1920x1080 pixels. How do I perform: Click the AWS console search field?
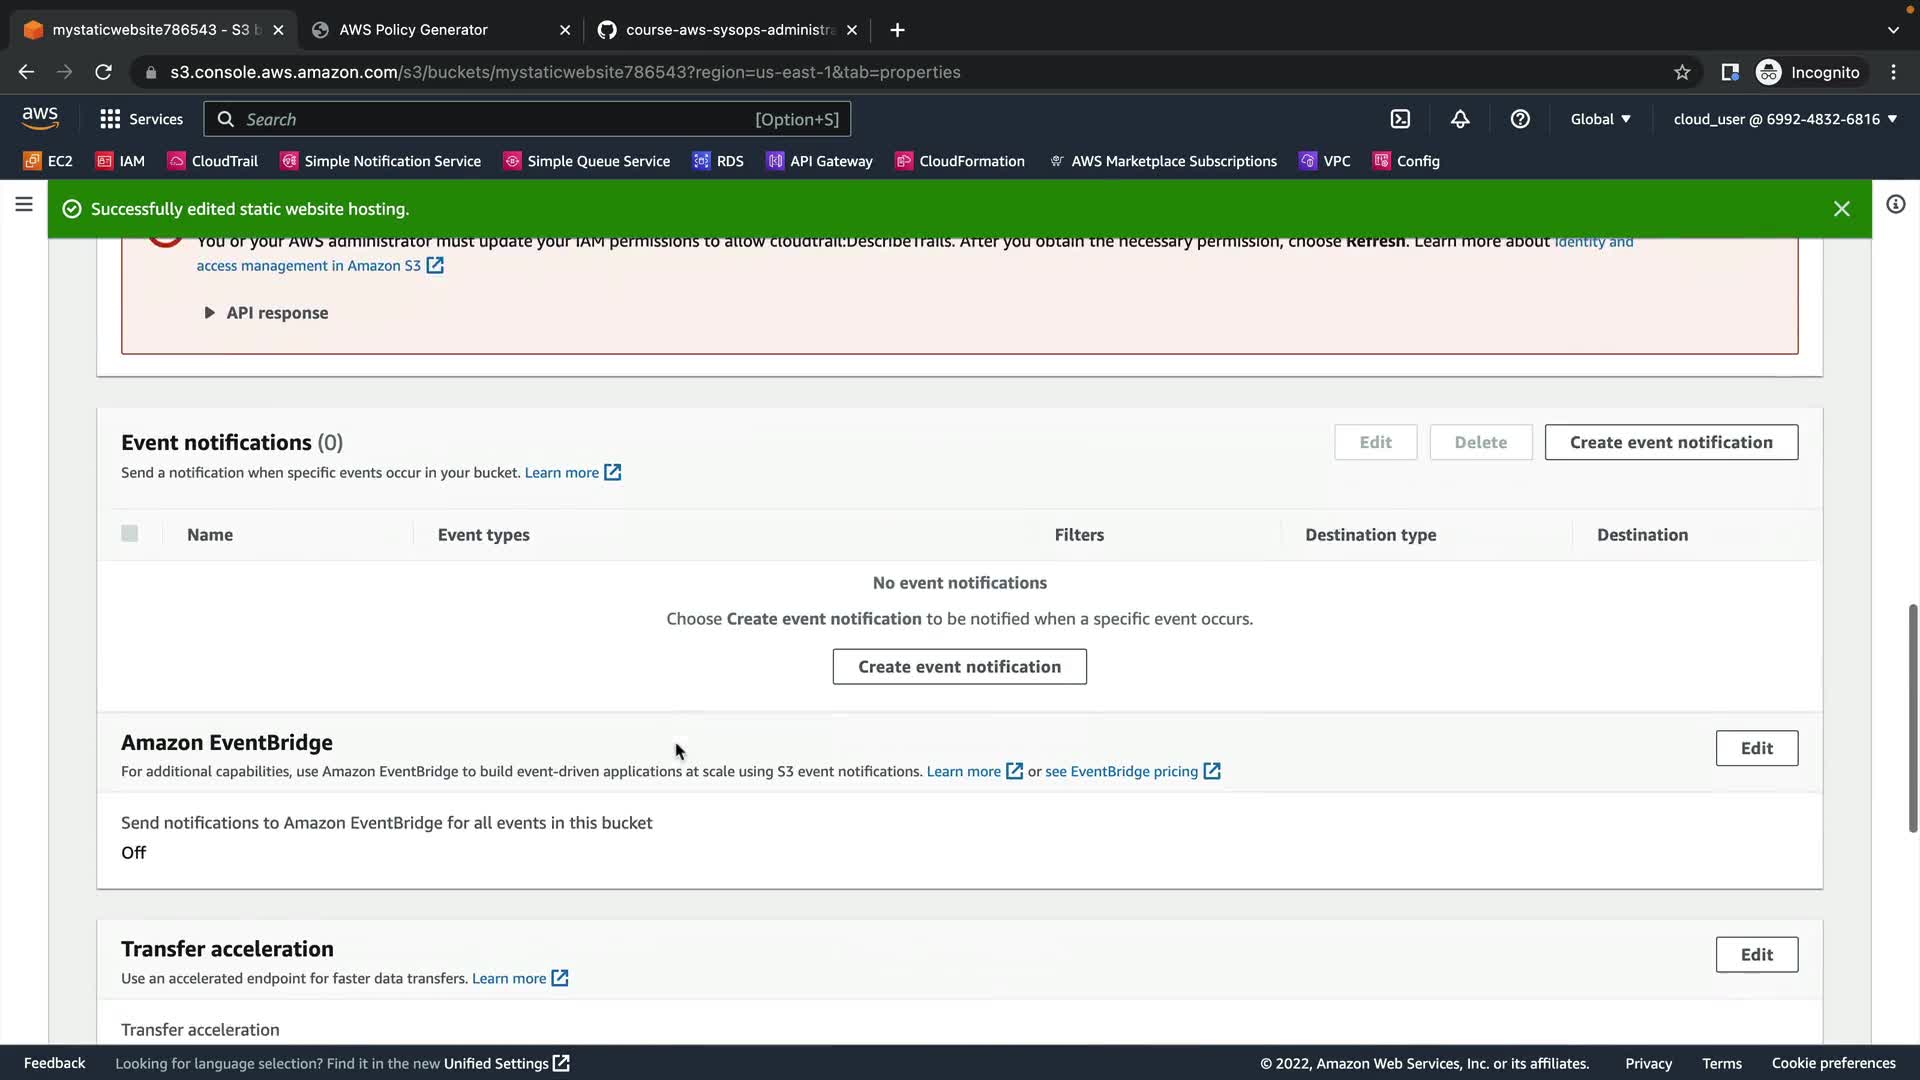pos(500,119)
